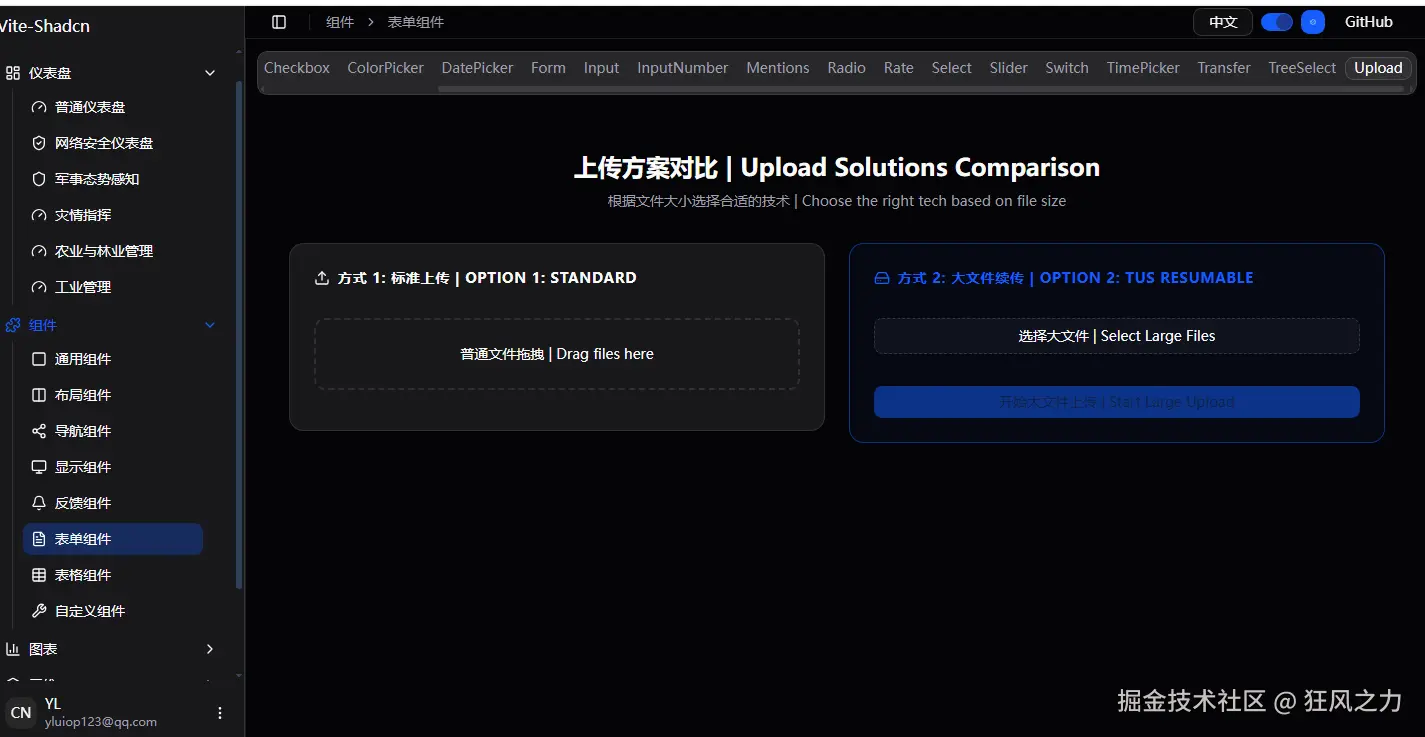Open the GitHub link in top bar
Viewport: 1425px width, 737px height.
[1367, 21]
